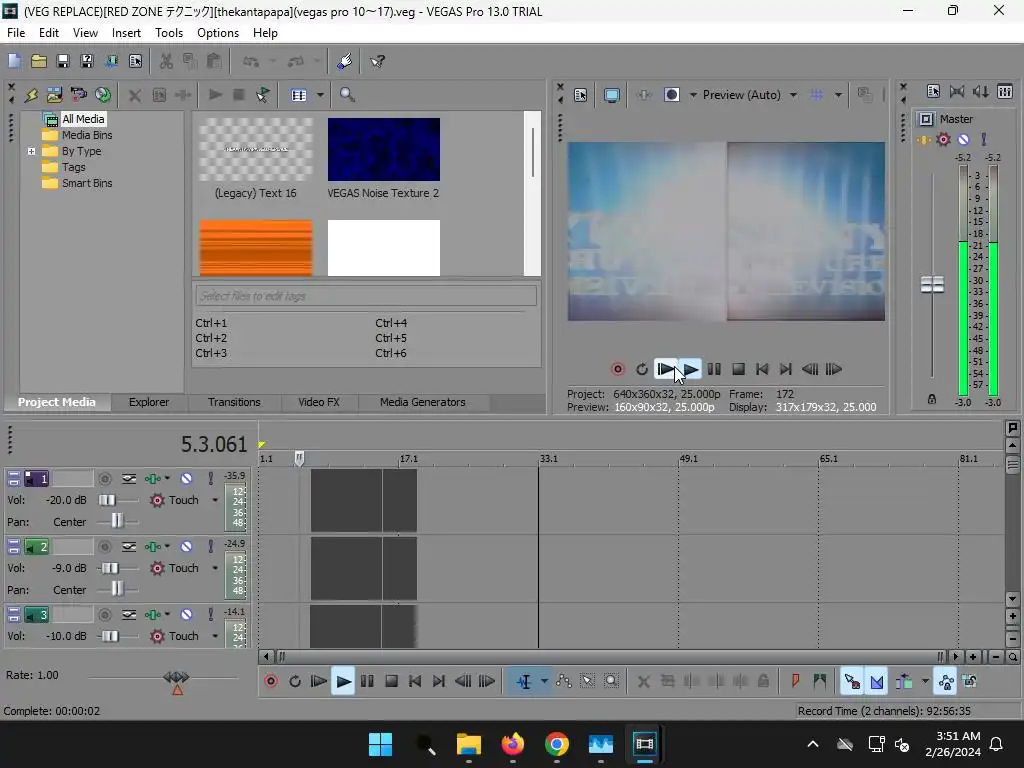1024x768 pixels.
Task: Click the Record button under the video preview
Action: coord(618,369)
